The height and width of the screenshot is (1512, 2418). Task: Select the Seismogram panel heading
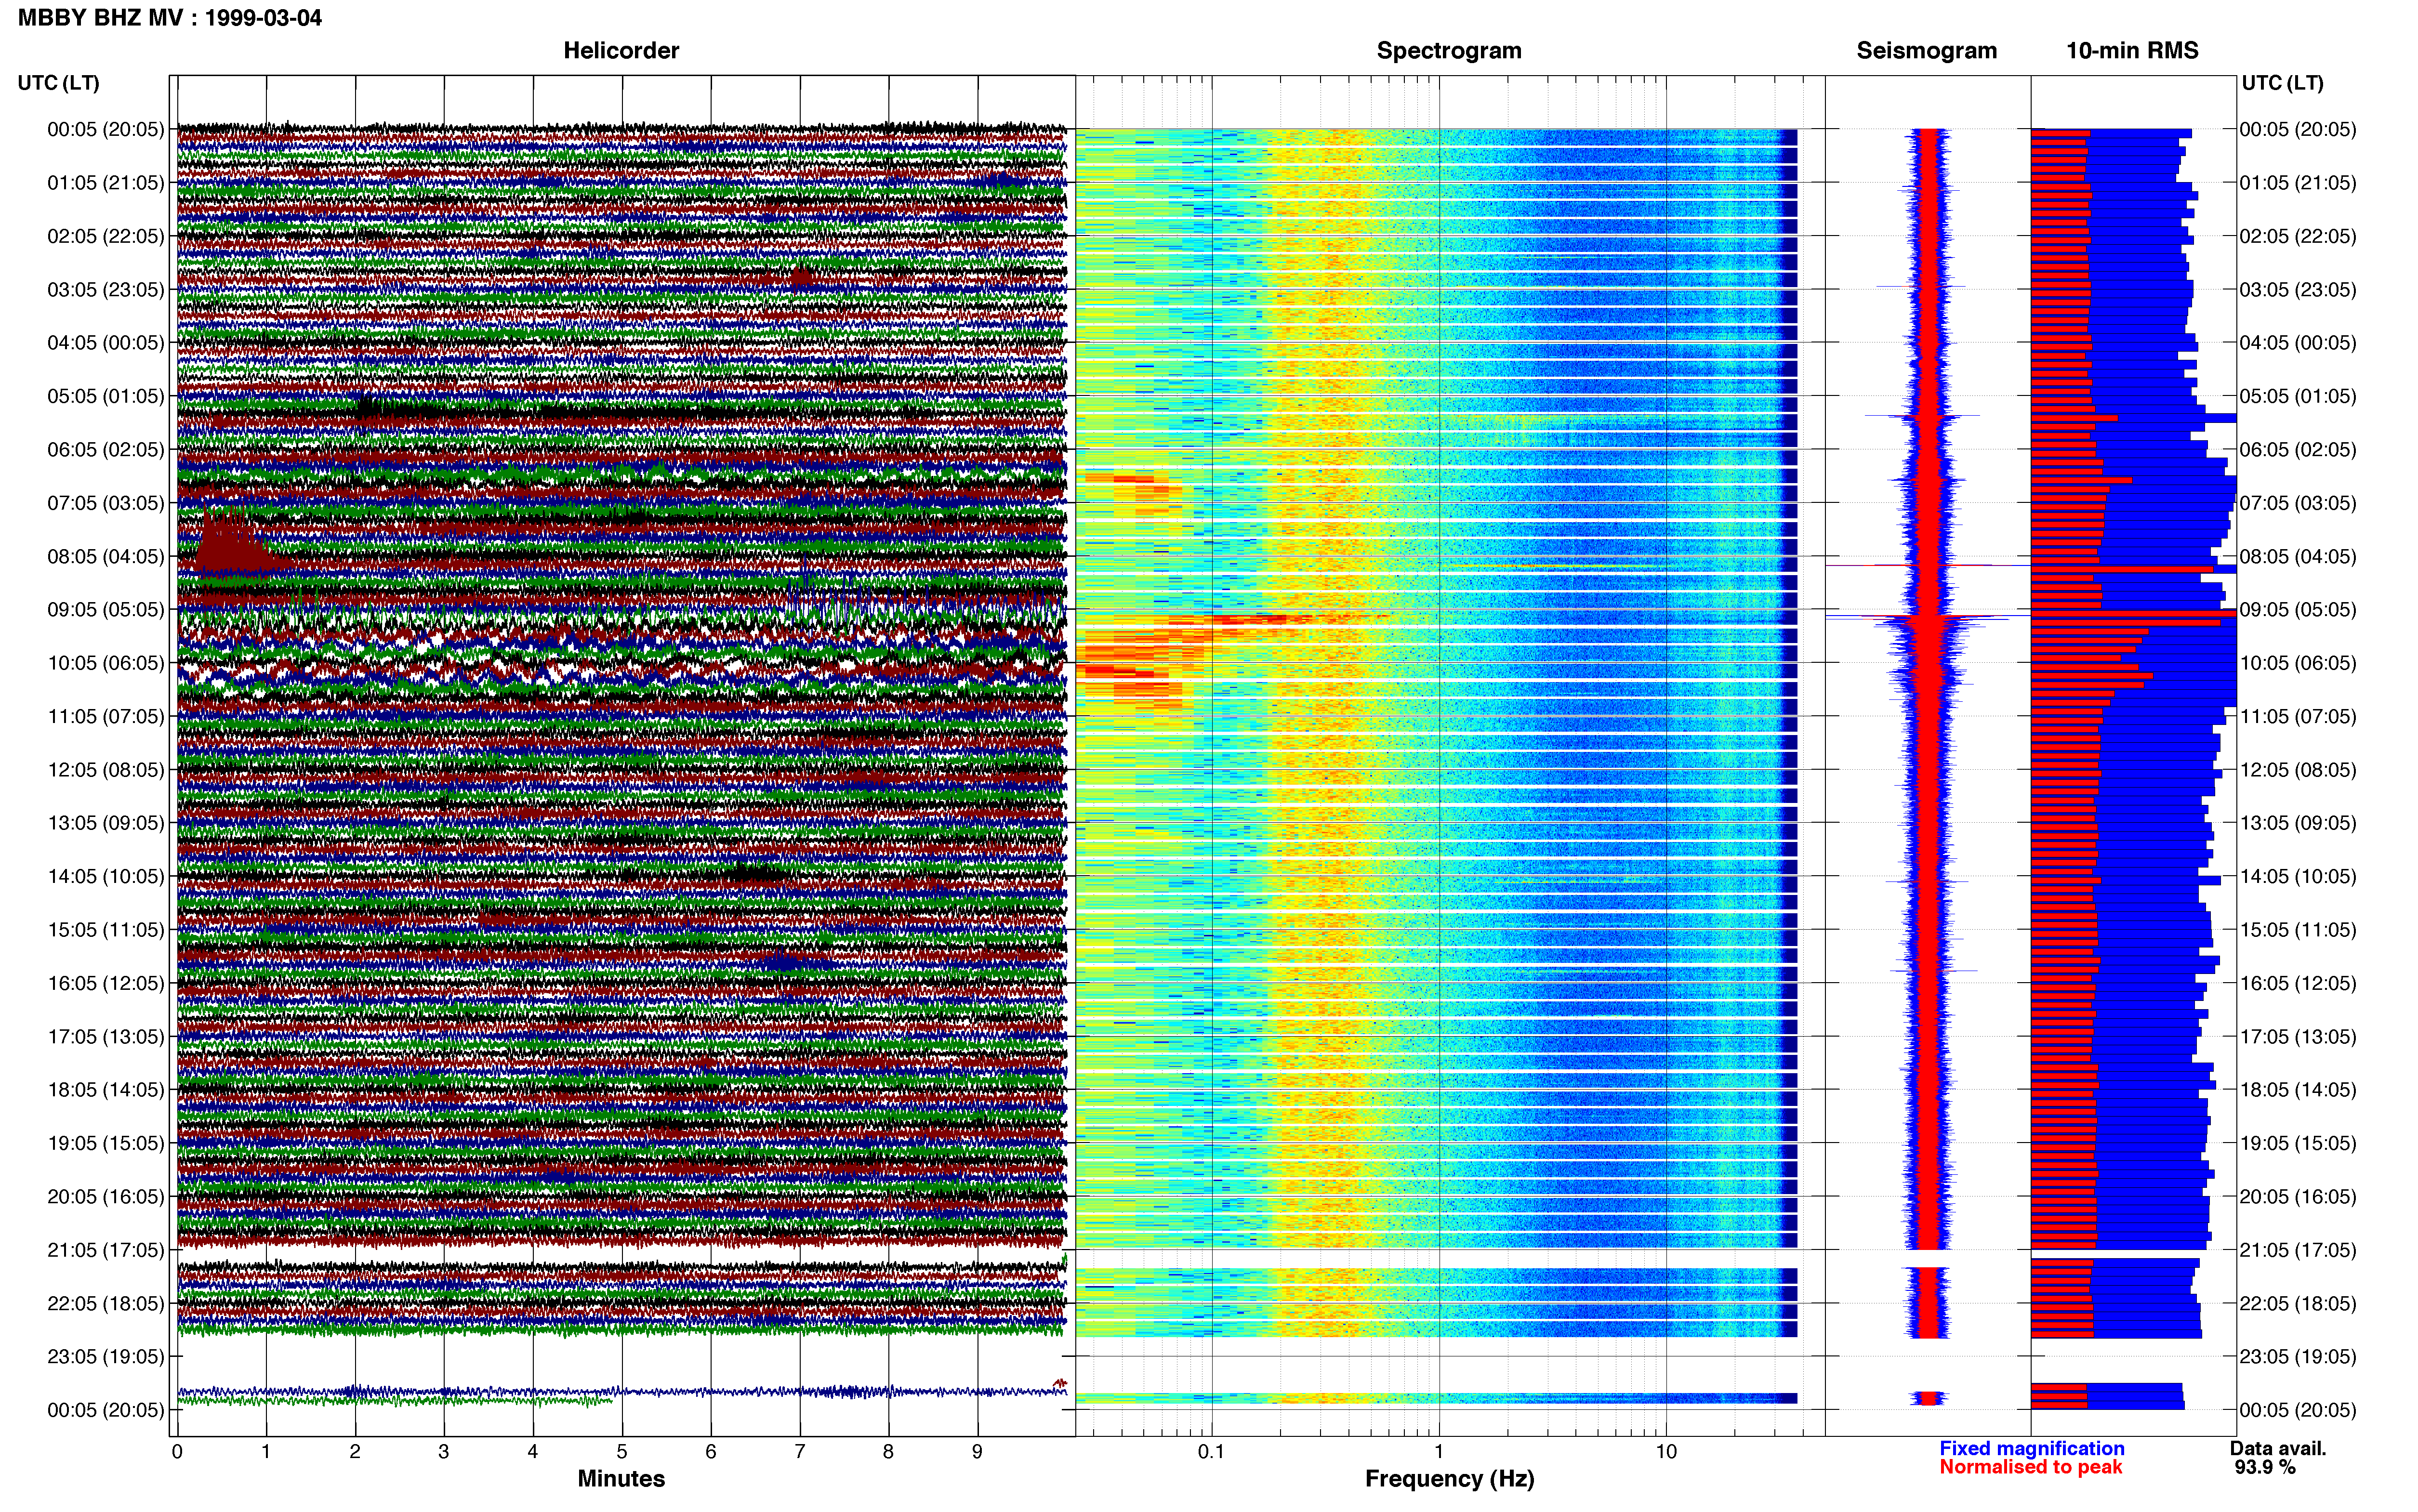(x=1926, y=50)
